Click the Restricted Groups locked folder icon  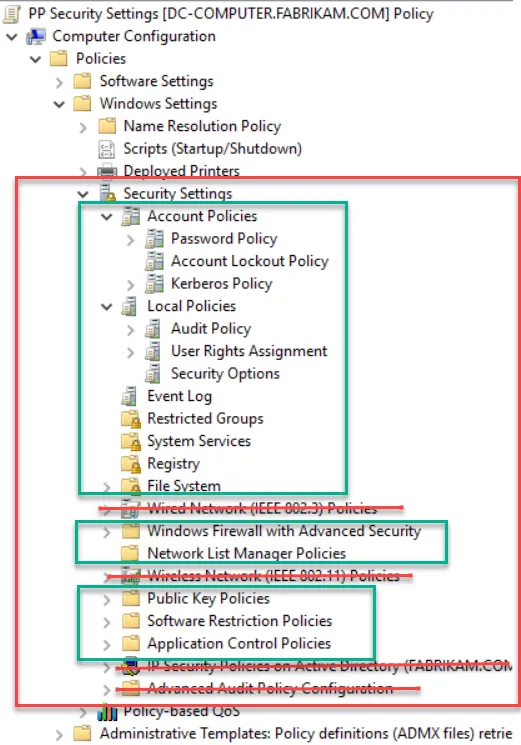pyautogui.click(x=131, y=419)
